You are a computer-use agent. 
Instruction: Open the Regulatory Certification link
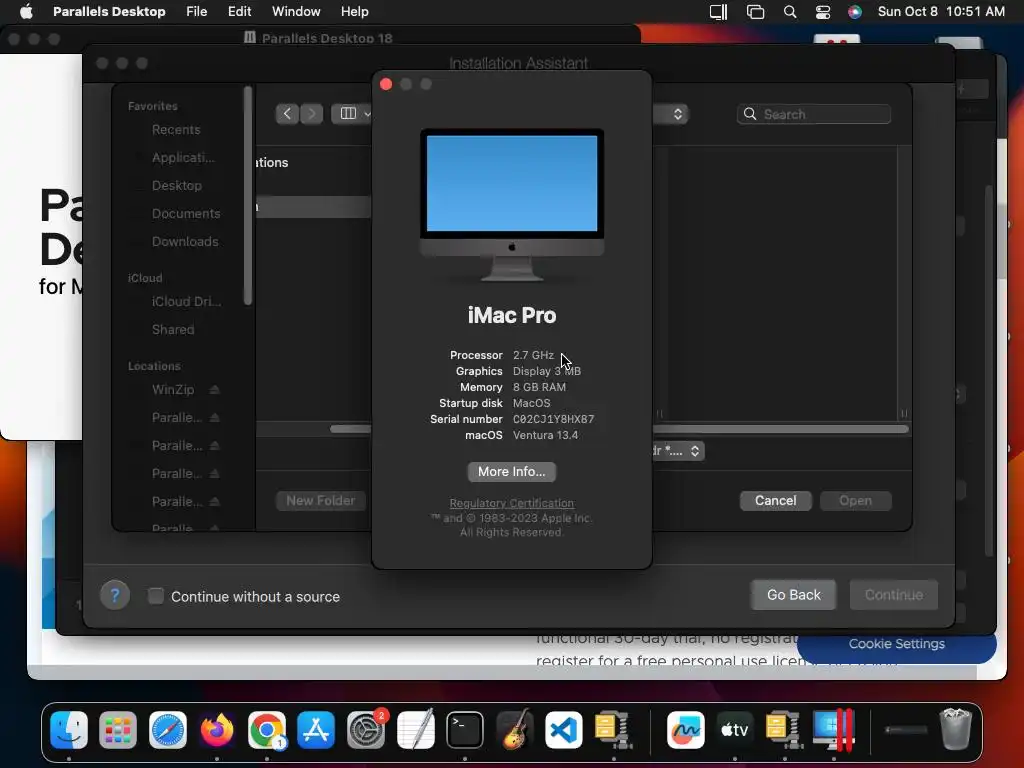[511, 503]
